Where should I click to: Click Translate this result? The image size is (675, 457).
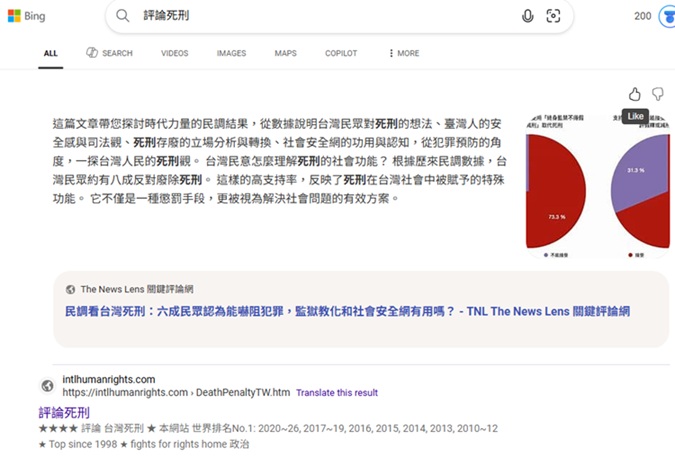337,393
